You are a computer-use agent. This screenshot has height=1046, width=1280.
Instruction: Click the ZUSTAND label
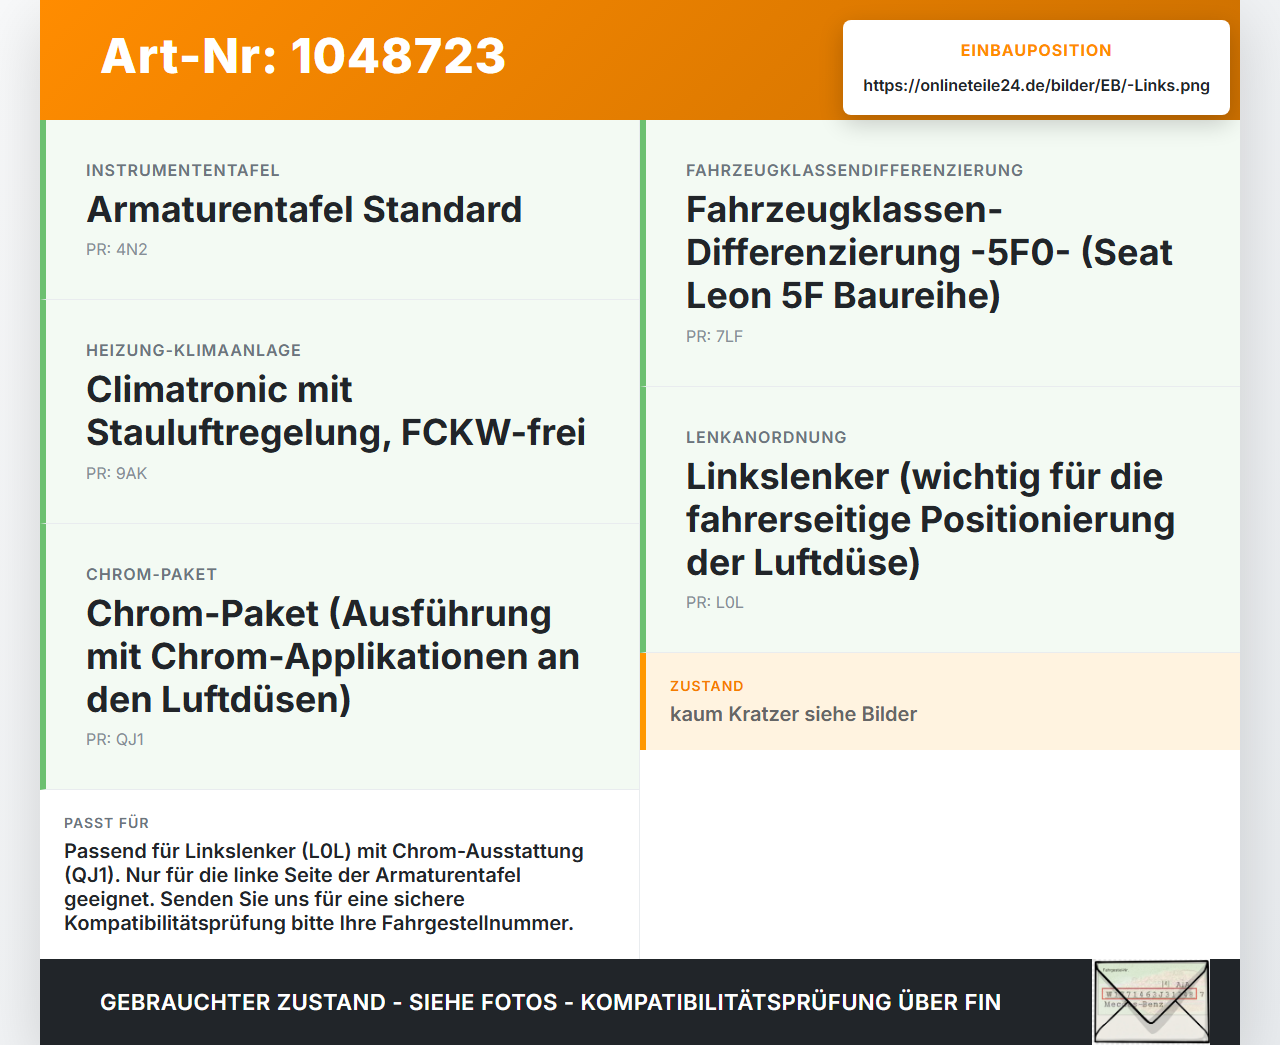[707, 686]
